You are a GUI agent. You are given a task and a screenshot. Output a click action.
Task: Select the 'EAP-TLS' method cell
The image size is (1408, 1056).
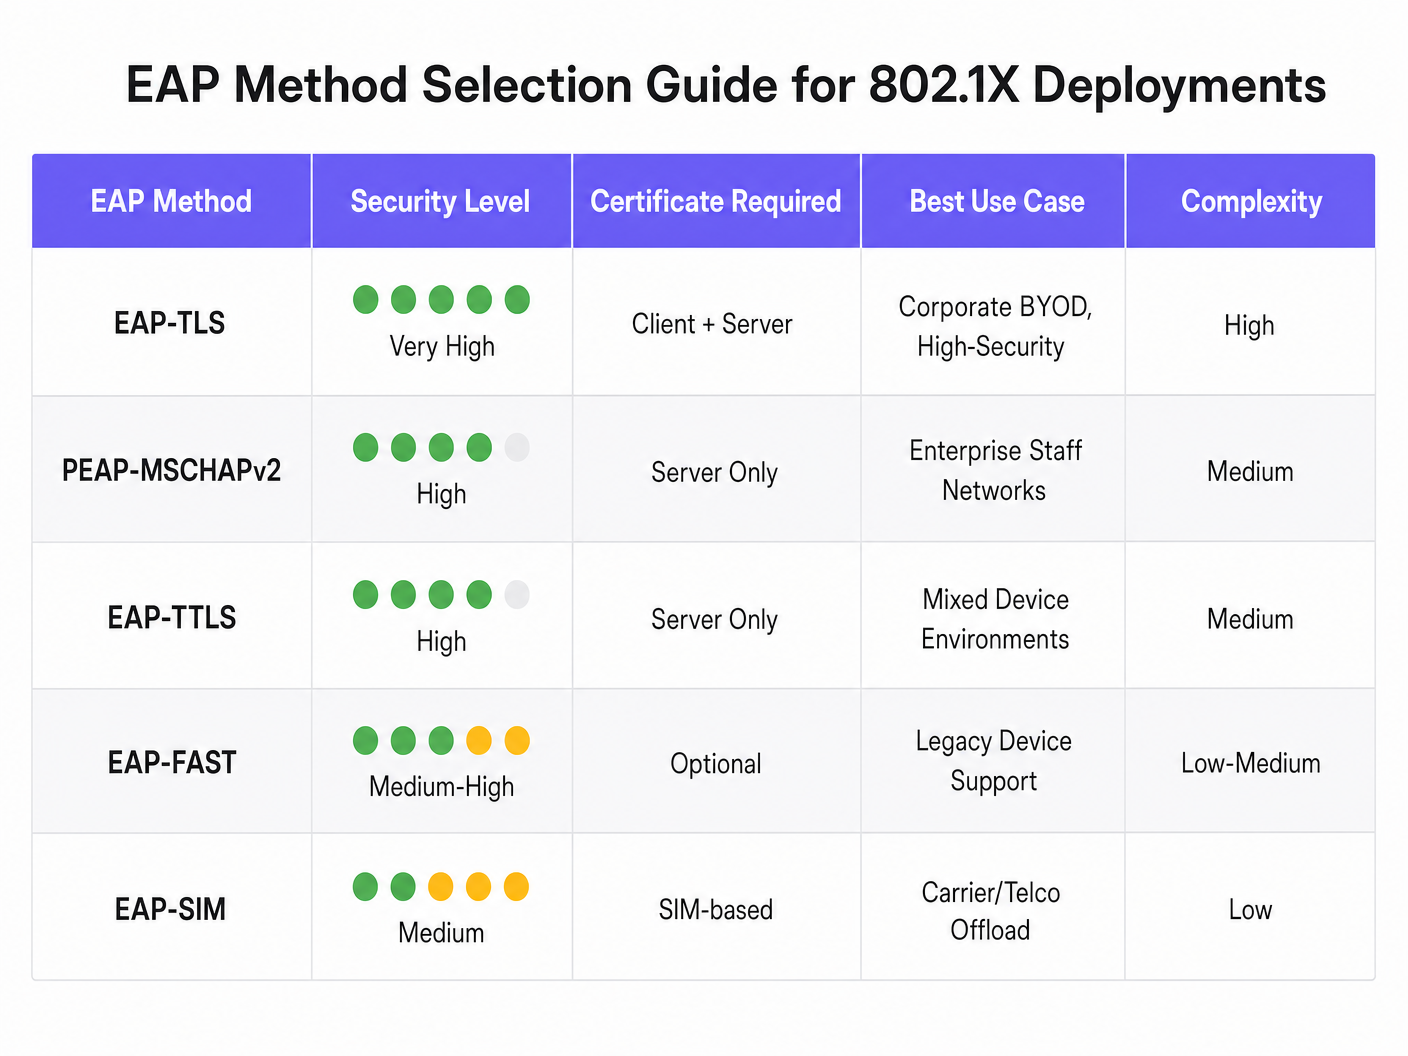(x=170, y=323)
